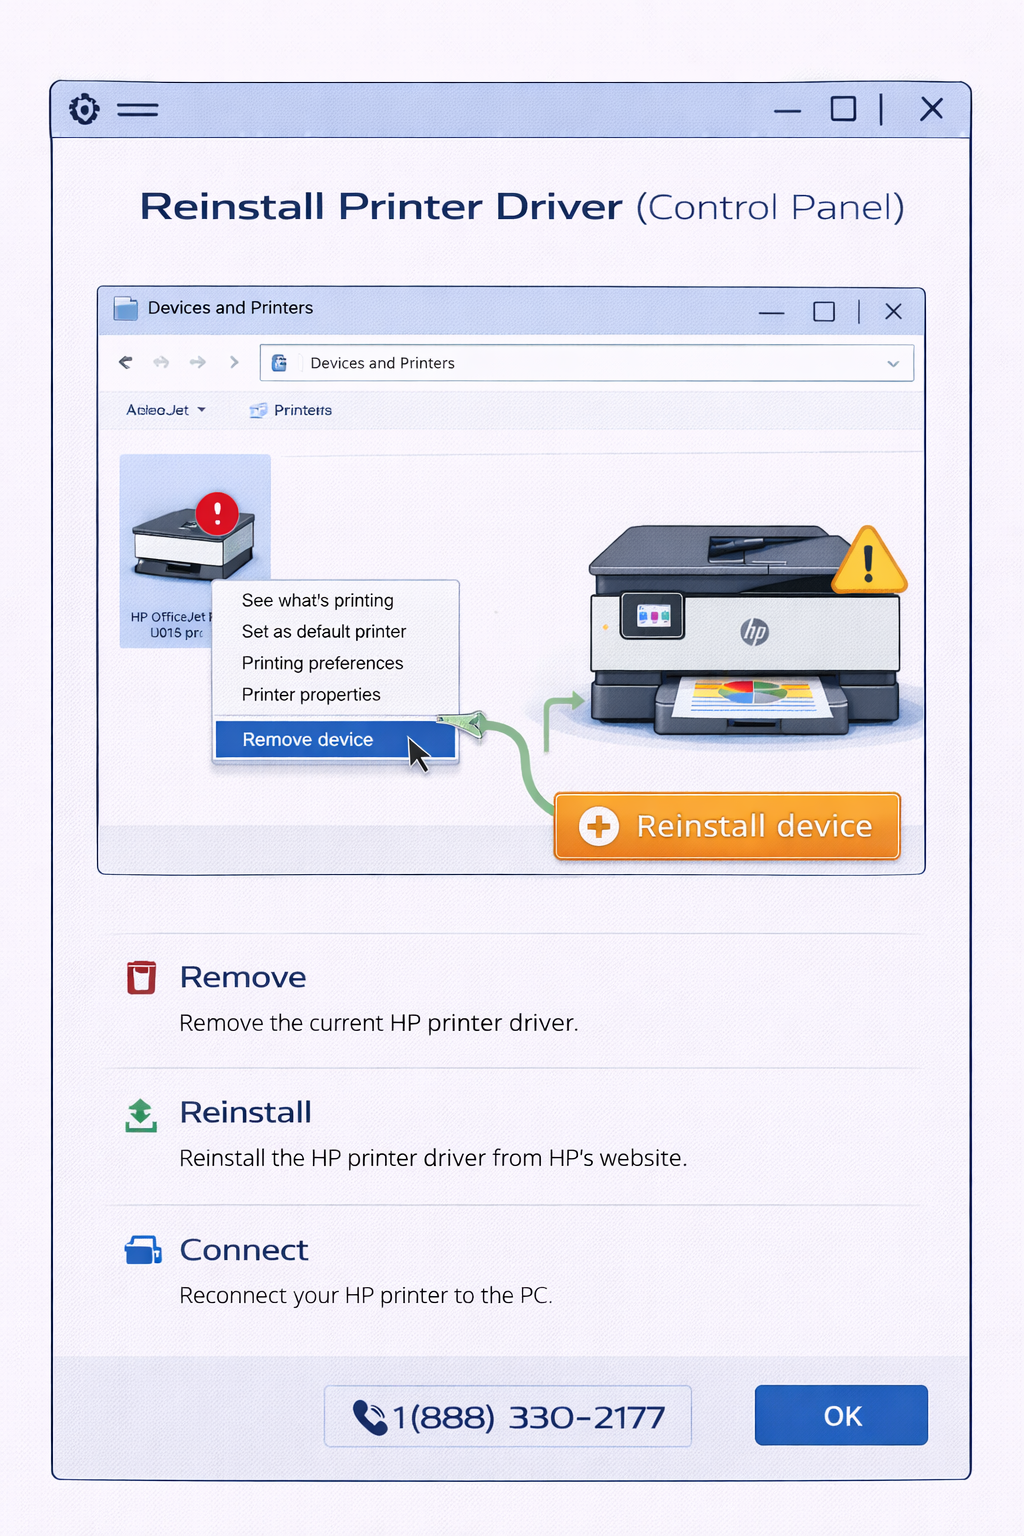1024x1536 pixels.
Task: Click the red trash icon beside Remove
Action: click(x=141, y=977)
